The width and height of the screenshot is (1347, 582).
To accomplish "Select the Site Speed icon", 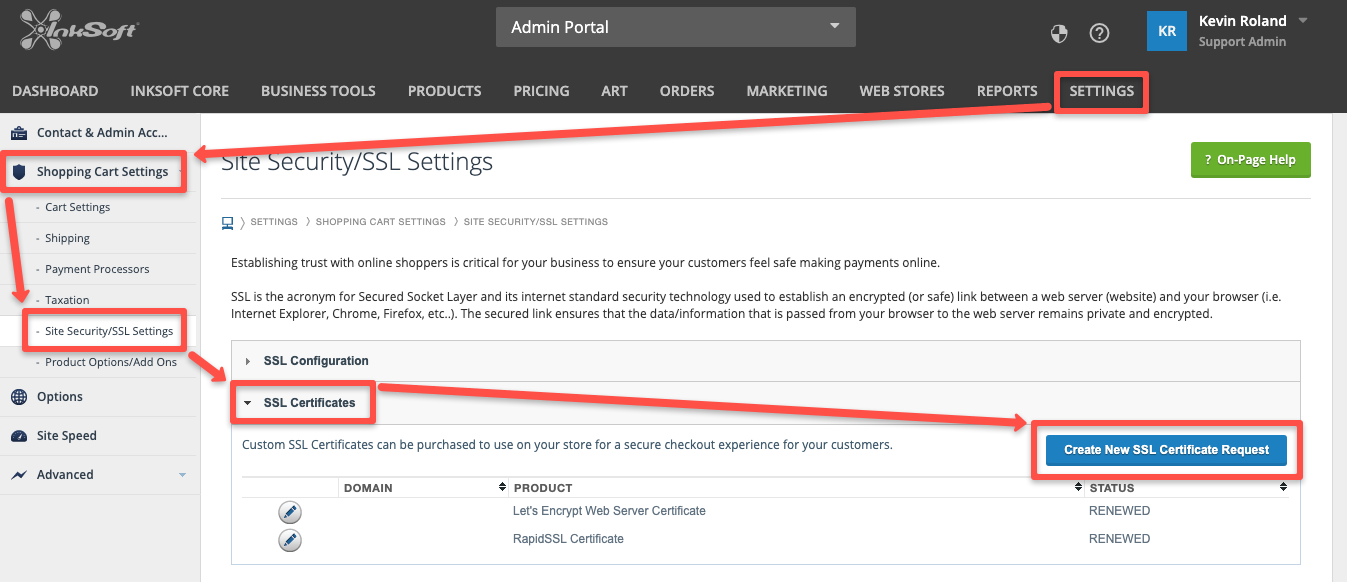I will pos(18,435).
